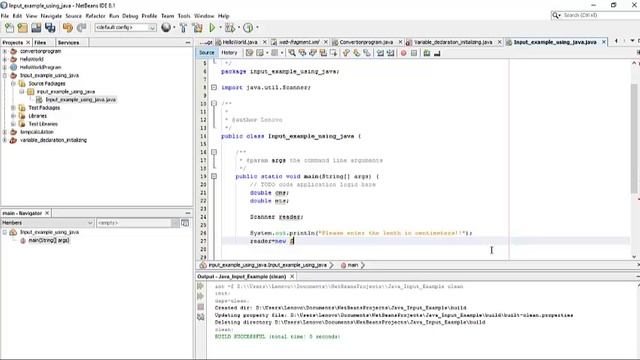Switch to the Files tab
640x360 pixels.
click(x=40, y=42)
